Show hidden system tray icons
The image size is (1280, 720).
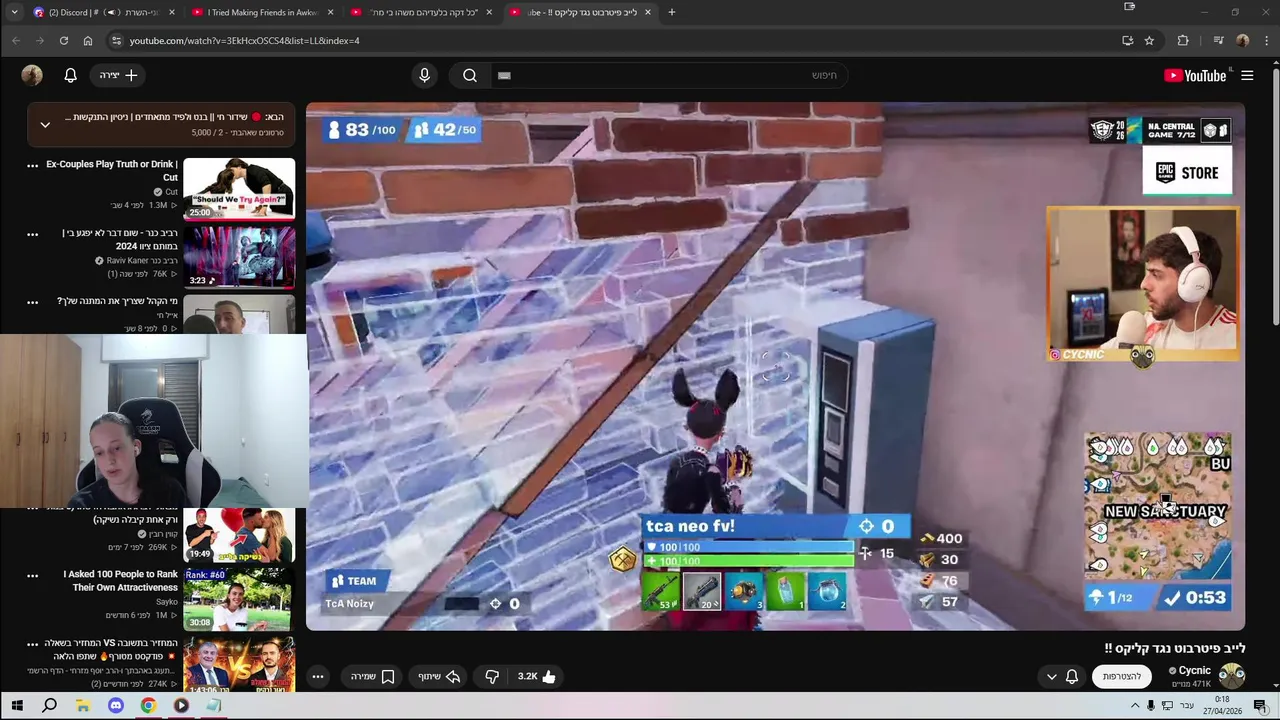point(1134,705)
